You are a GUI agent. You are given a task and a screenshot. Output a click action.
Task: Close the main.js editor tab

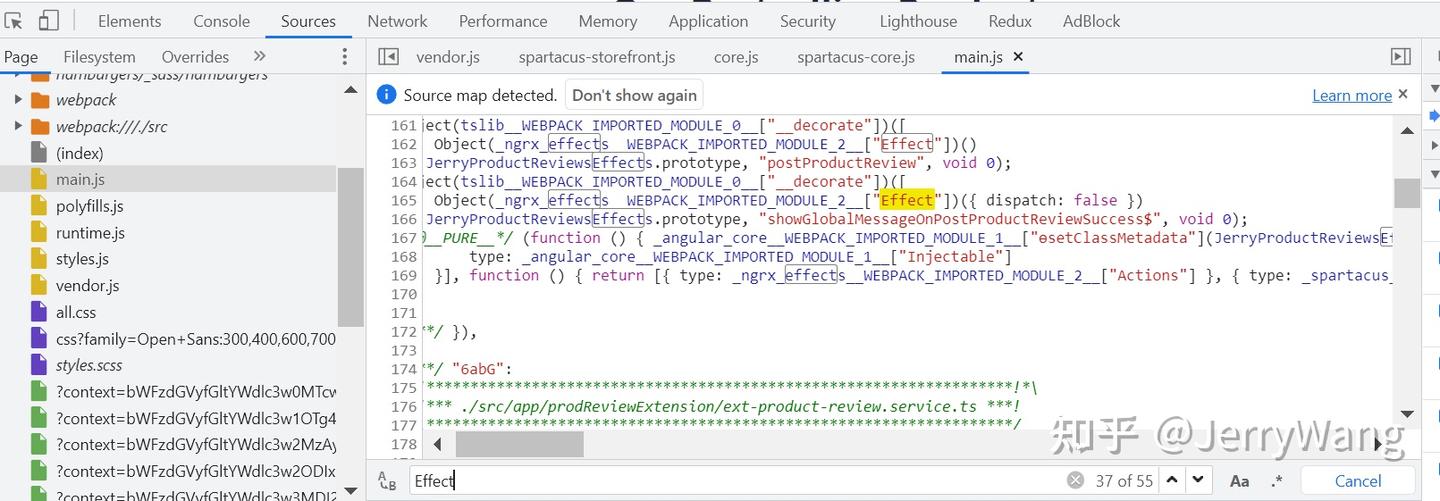tap(1018, 57)
